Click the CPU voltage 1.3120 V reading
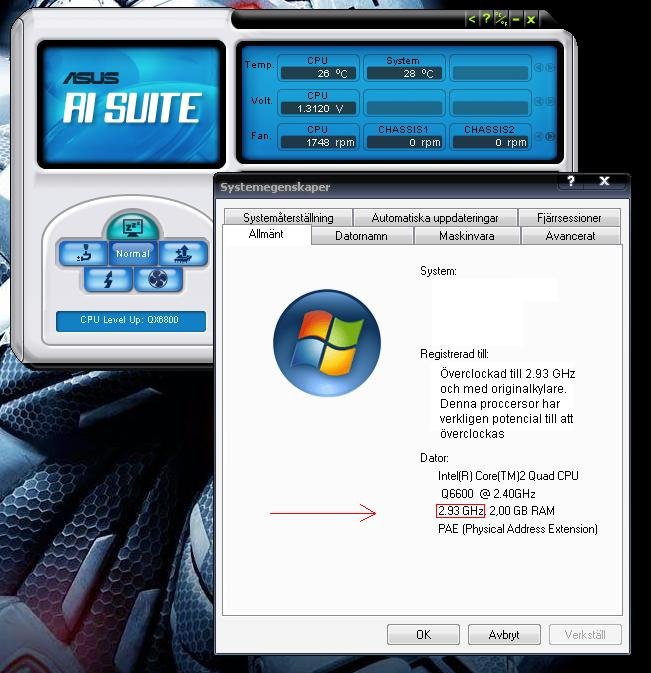Screen dimensions: 651x673 click(x=318, y=108)
